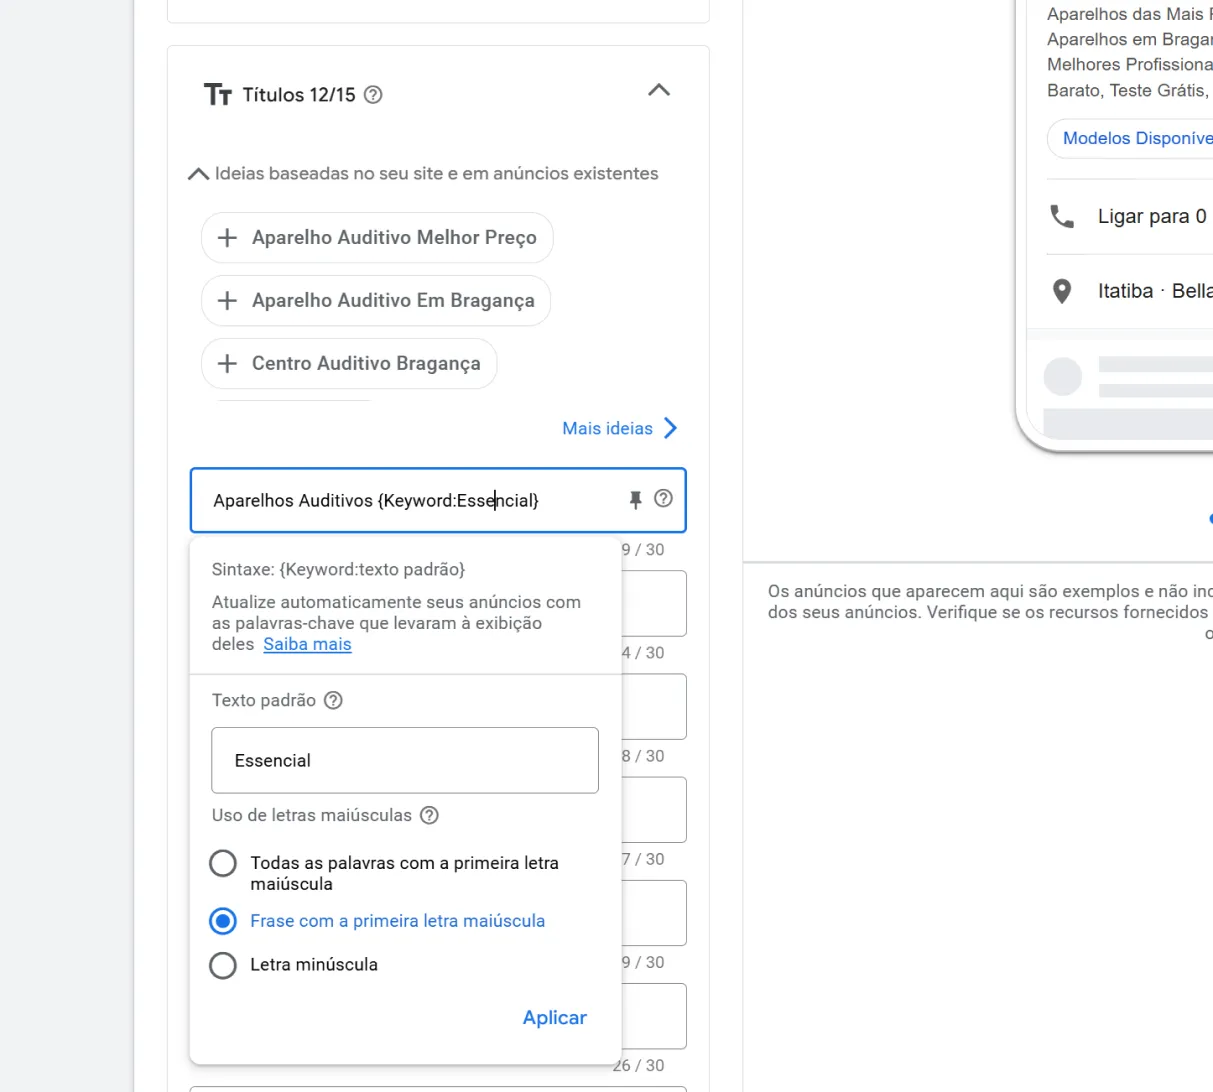Collapse the Títulos section chevron
The height and width of the screenshot is (1092, 1213).
tap(659, 90)
